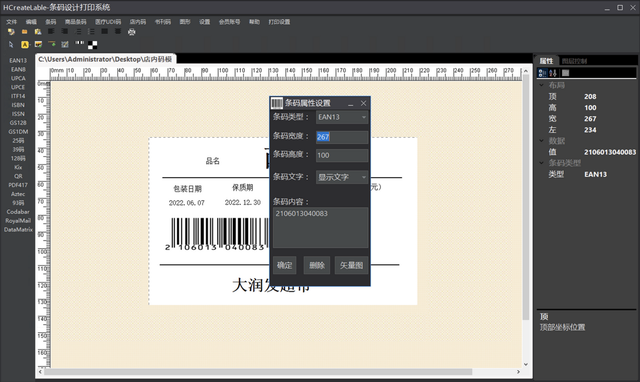Open the 条码文字 显示文字 dropdown

click(x=342, y=177)
